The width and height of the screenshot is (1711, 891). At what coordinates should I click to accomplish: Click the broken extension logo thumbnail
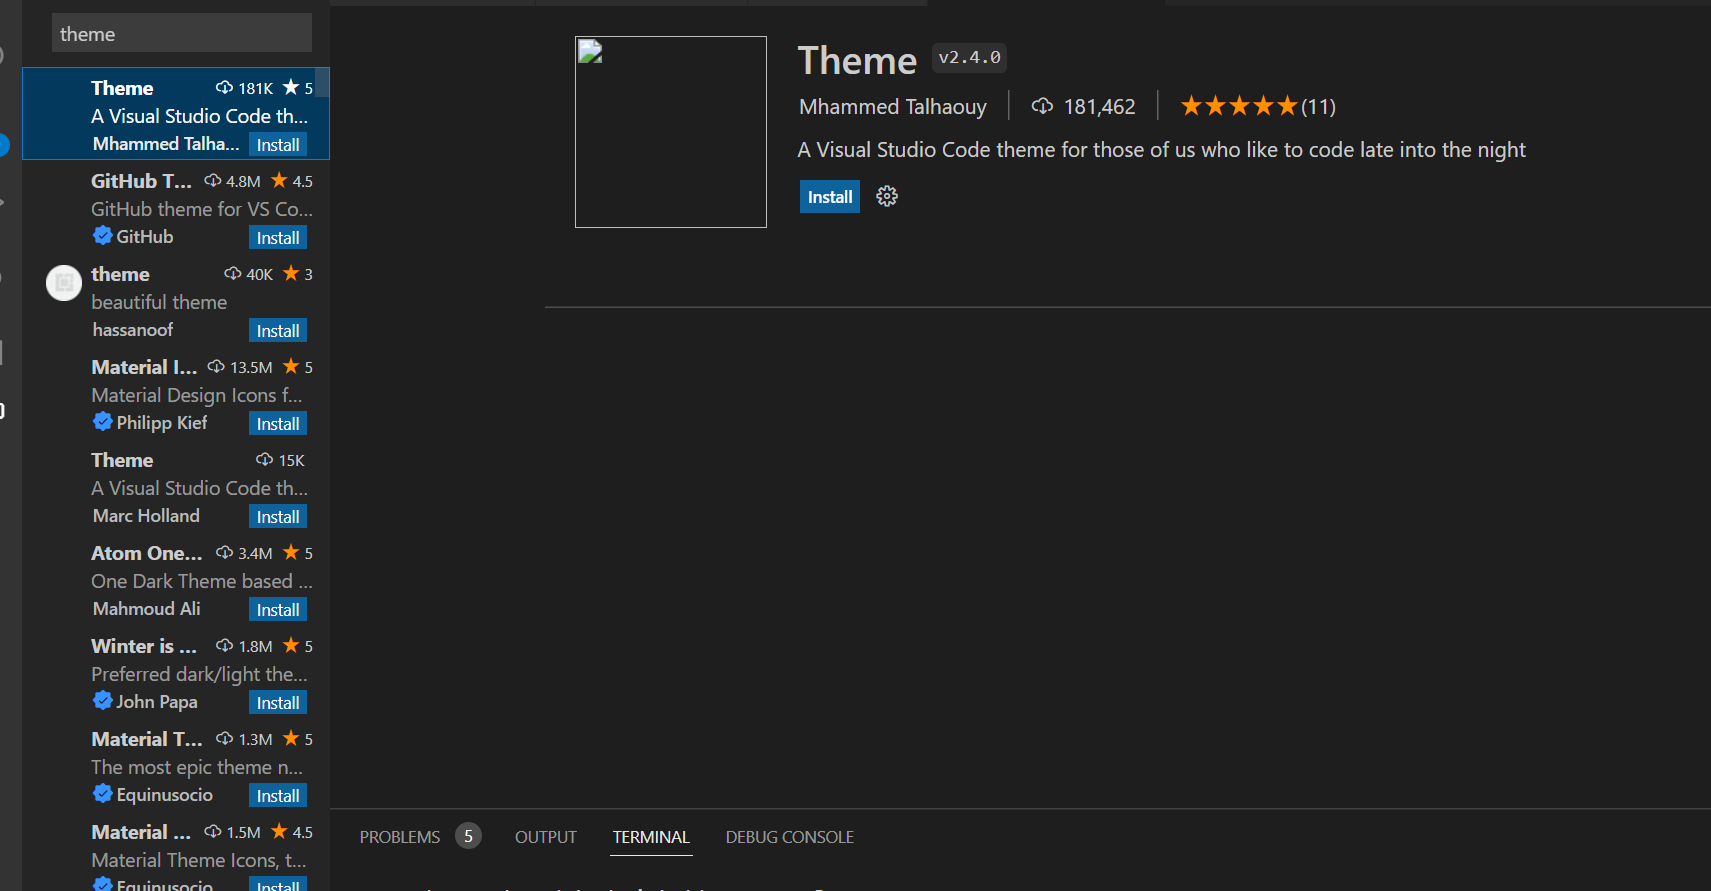click(x=671, y=132)
